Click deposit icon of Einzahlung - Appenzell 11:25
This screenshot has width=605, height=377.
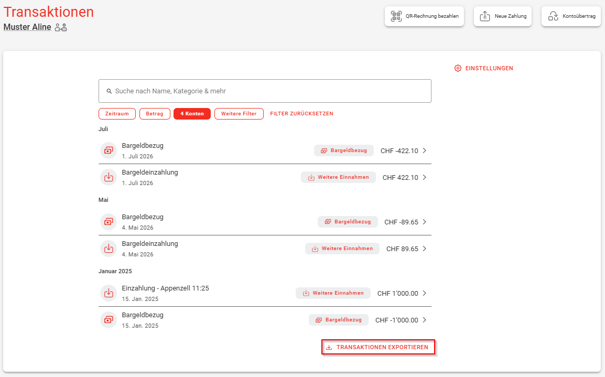tap(108, 293)
